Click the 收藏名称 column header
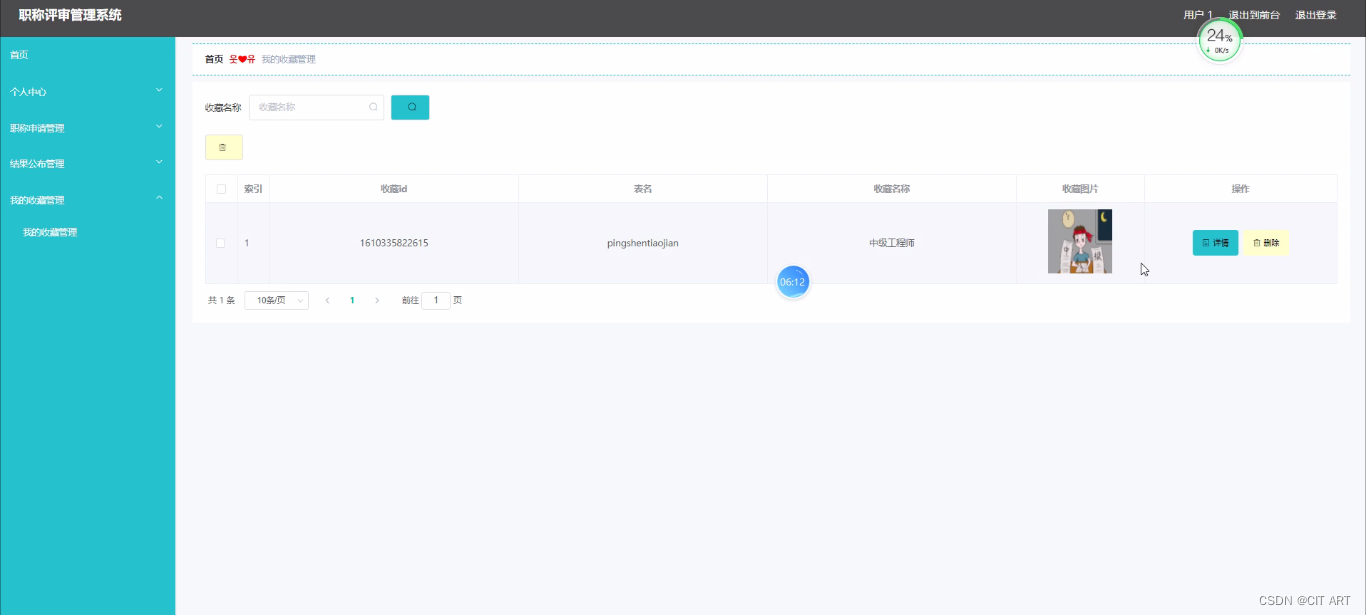1366x615 pixels. 892,189
